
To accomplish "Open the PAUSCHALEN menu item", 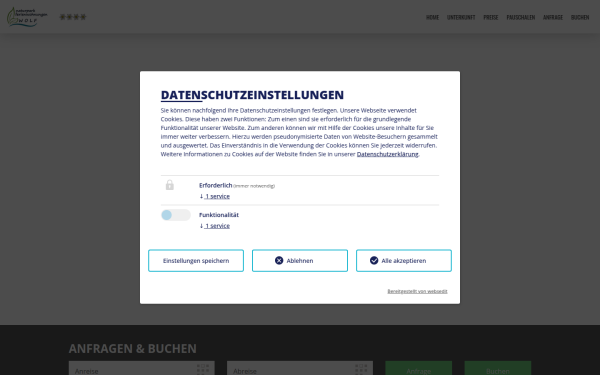I will (521, 17).
